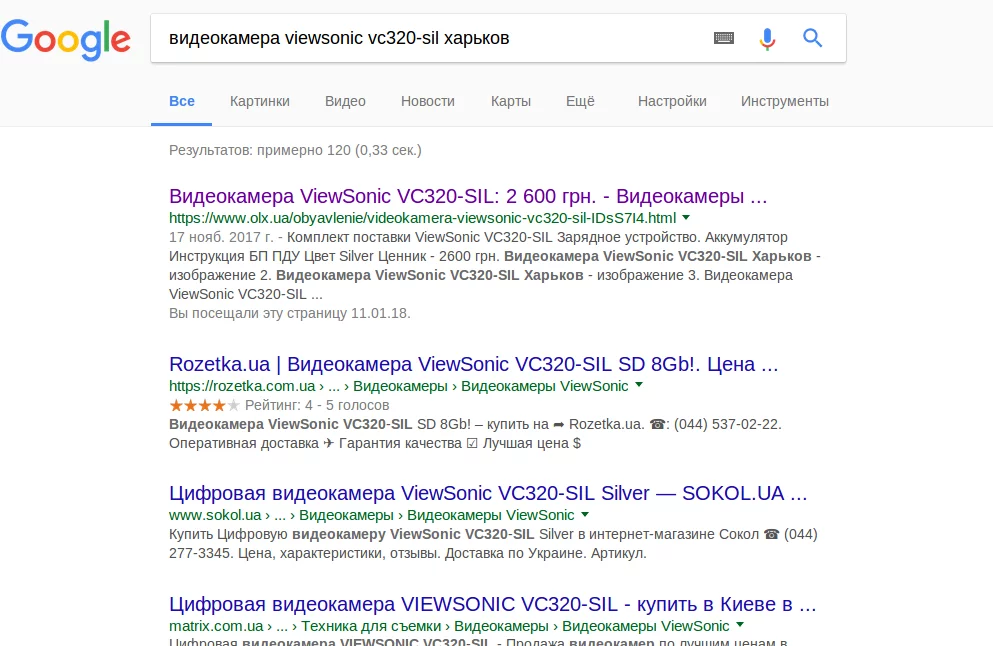The image size is (993, 646).
Task: Open the SOKOL.UA Цифровая видеокамера result
Action: point(488,493)
